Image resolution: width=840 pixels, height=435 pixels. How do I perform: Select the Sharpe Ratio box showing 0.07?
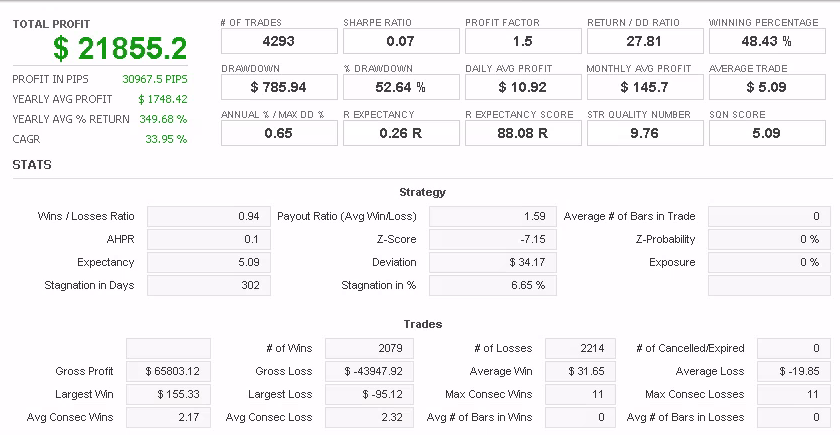(401, 41)
